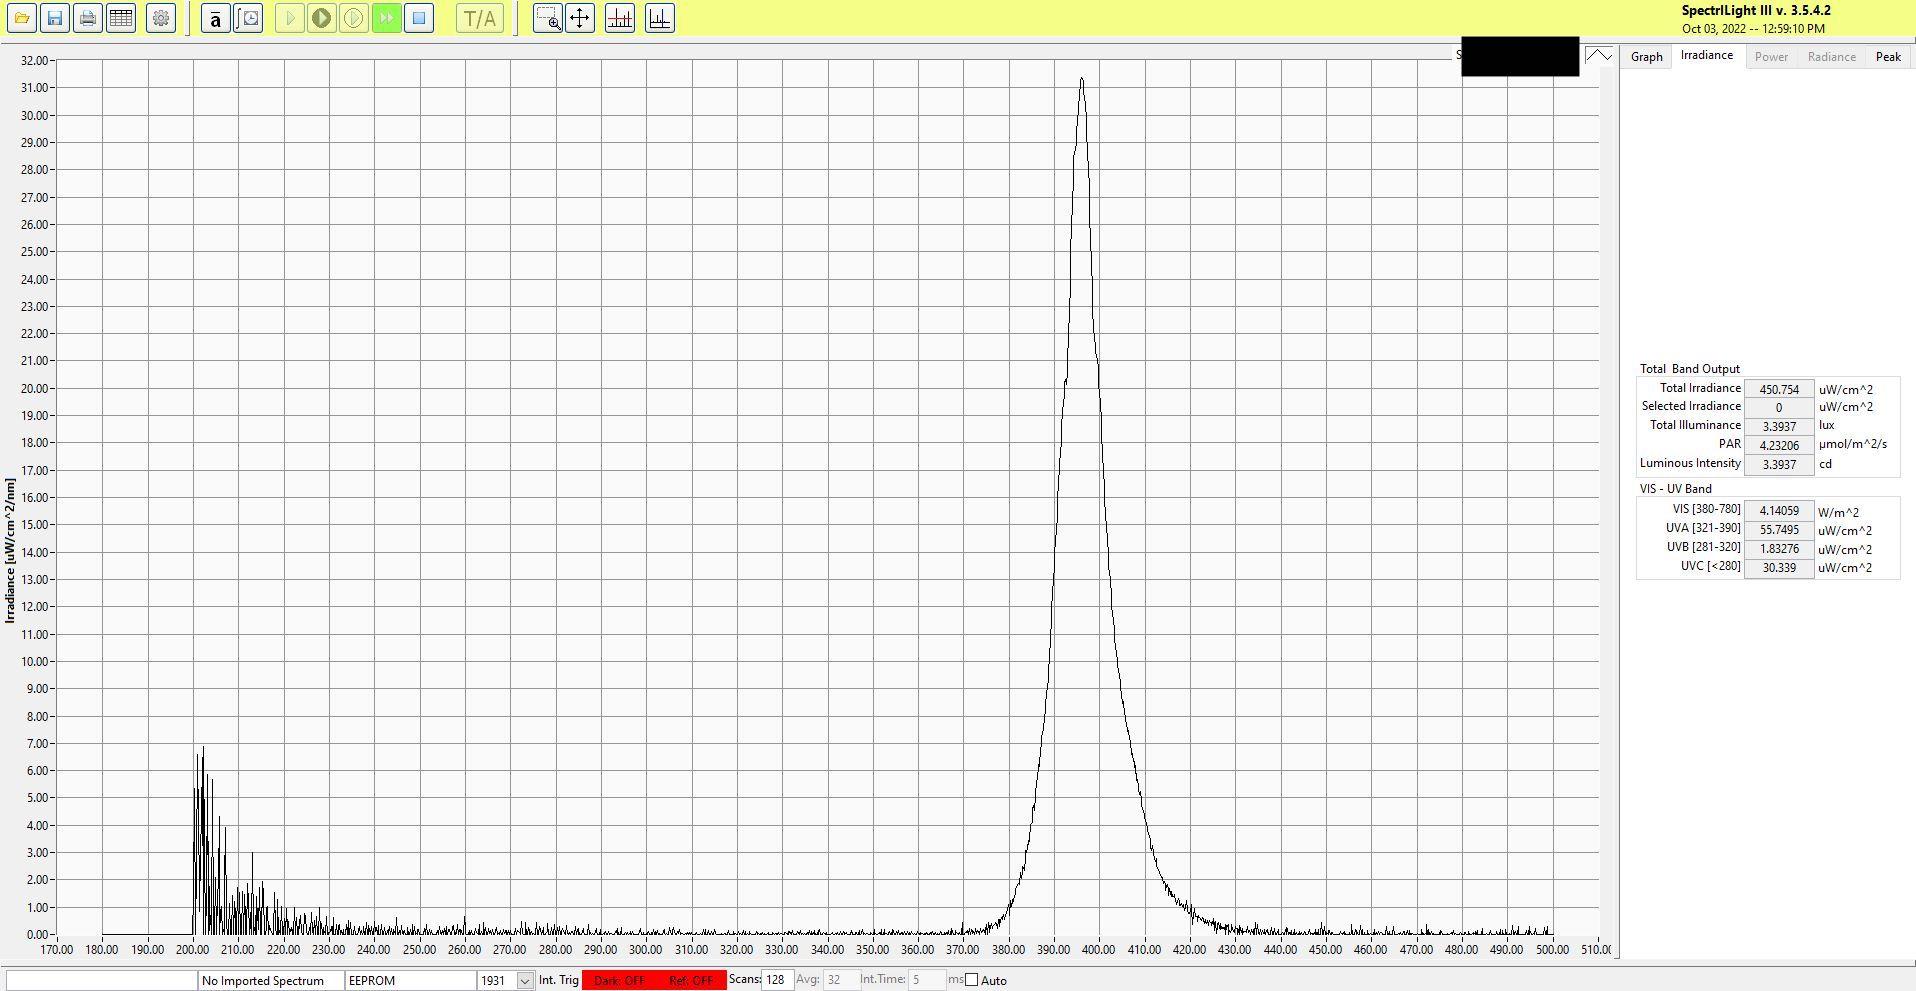1916x991 pixels.
Task: Click the 170.00 x-axis minimum label
Action: tap(56, 950)
